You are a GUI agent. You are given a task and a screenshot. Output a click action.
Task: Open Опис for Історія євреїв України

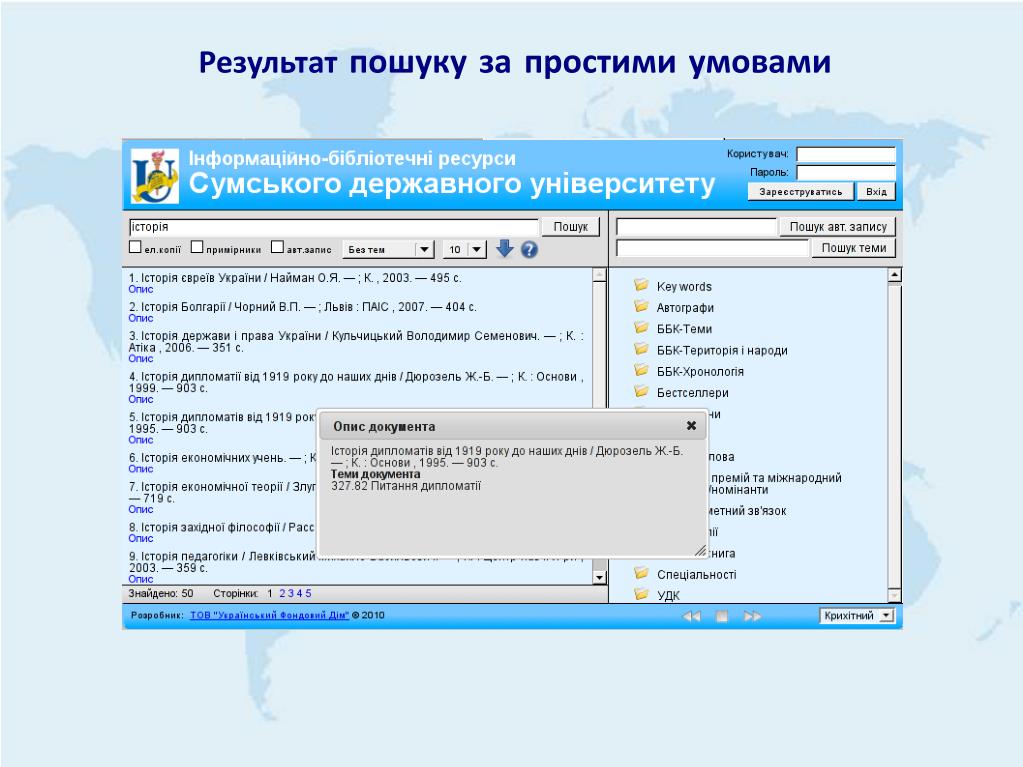click(x=141, y=289)
